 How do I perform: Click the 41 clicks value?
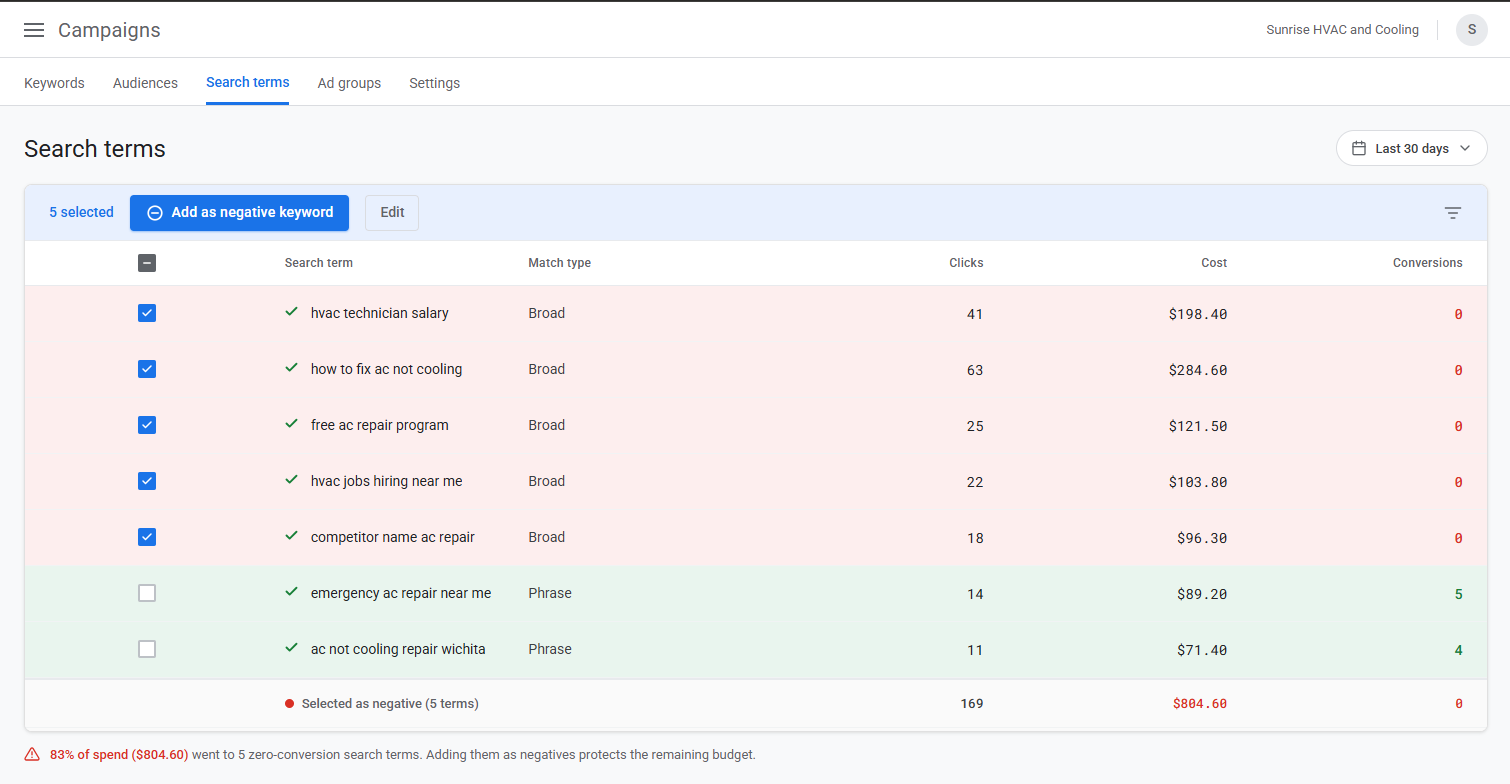click(x=975, y=314)
